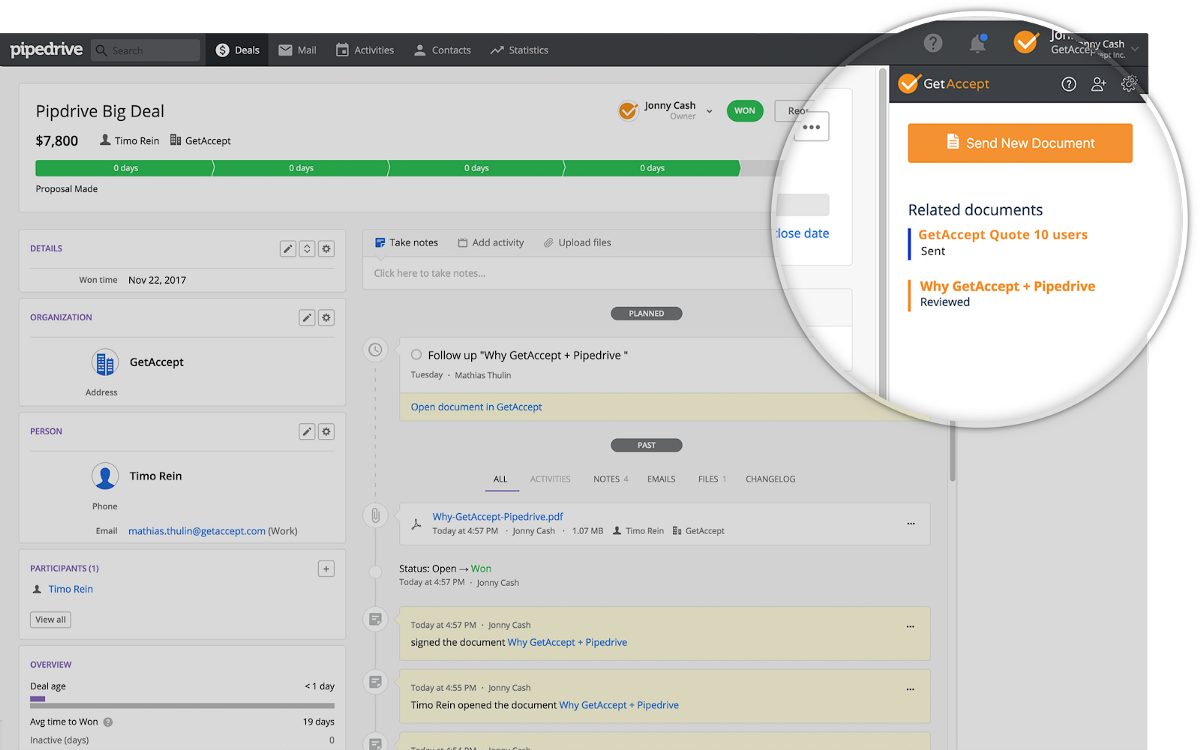The width and height of the screenshot is (1200, 750).
Task: Open the GetAccept Quote 10 users document
Action: pos(1002,234)
